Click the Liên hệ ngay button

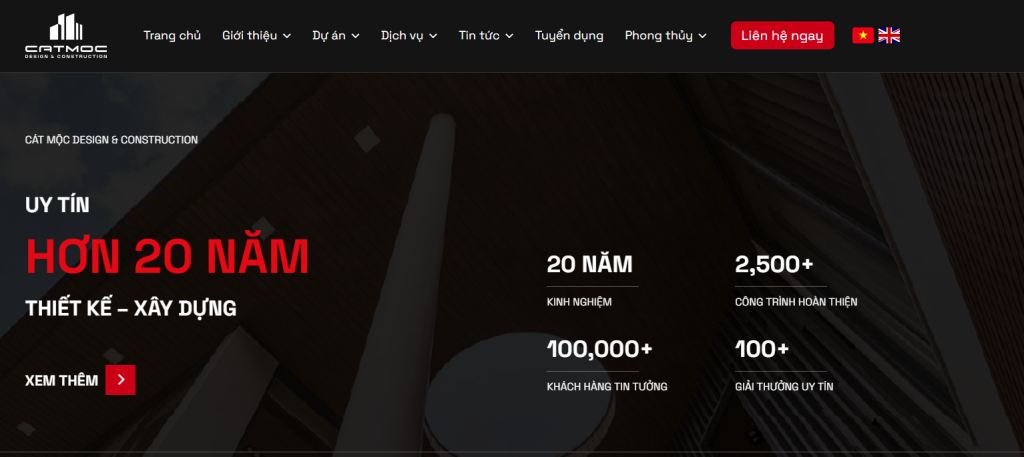(x=782, y=35)
